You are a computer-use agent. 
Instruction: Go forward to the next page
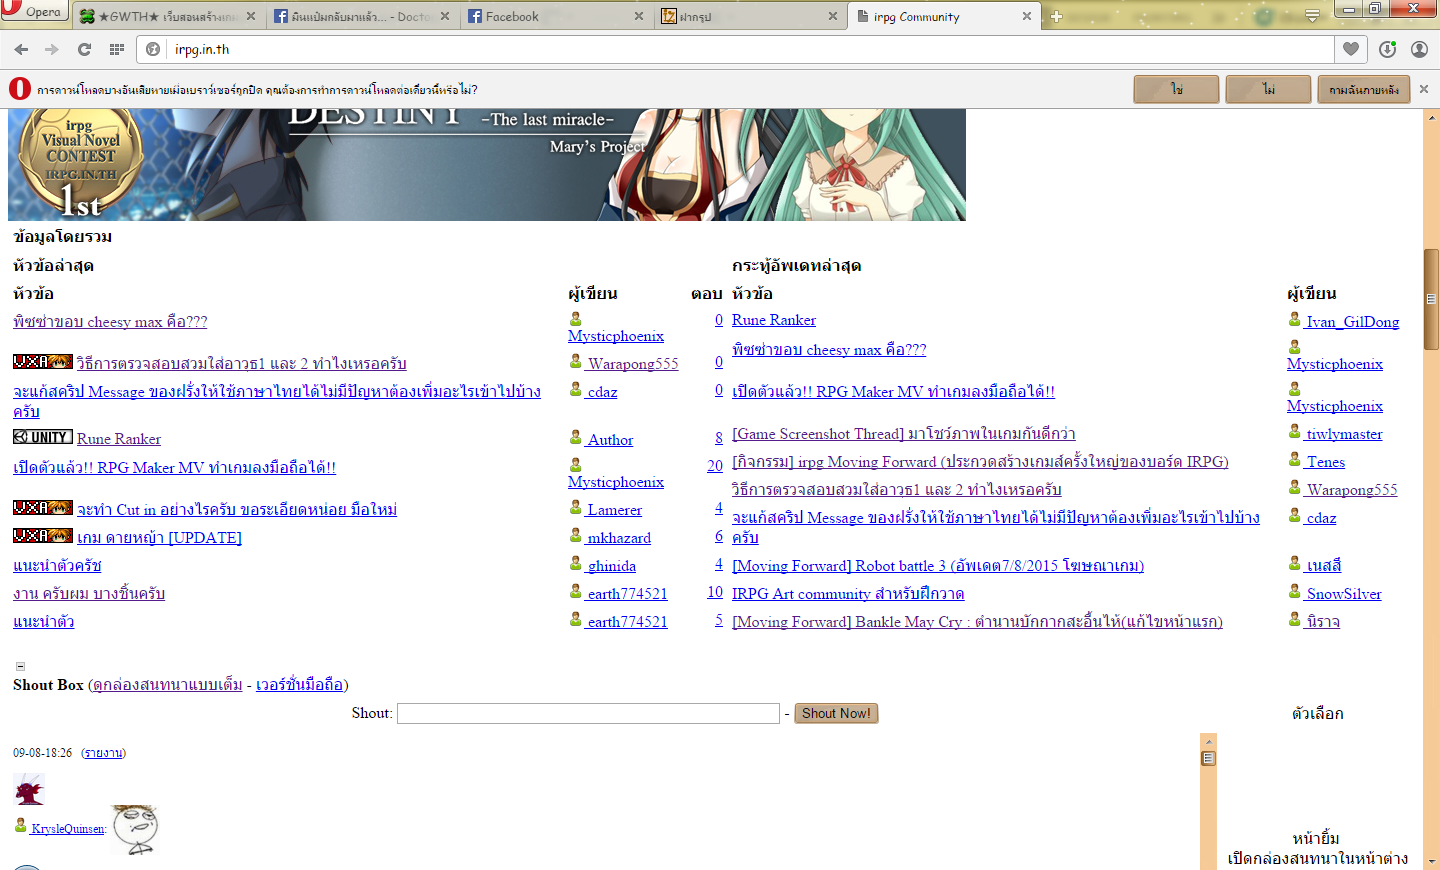(52, 49)
